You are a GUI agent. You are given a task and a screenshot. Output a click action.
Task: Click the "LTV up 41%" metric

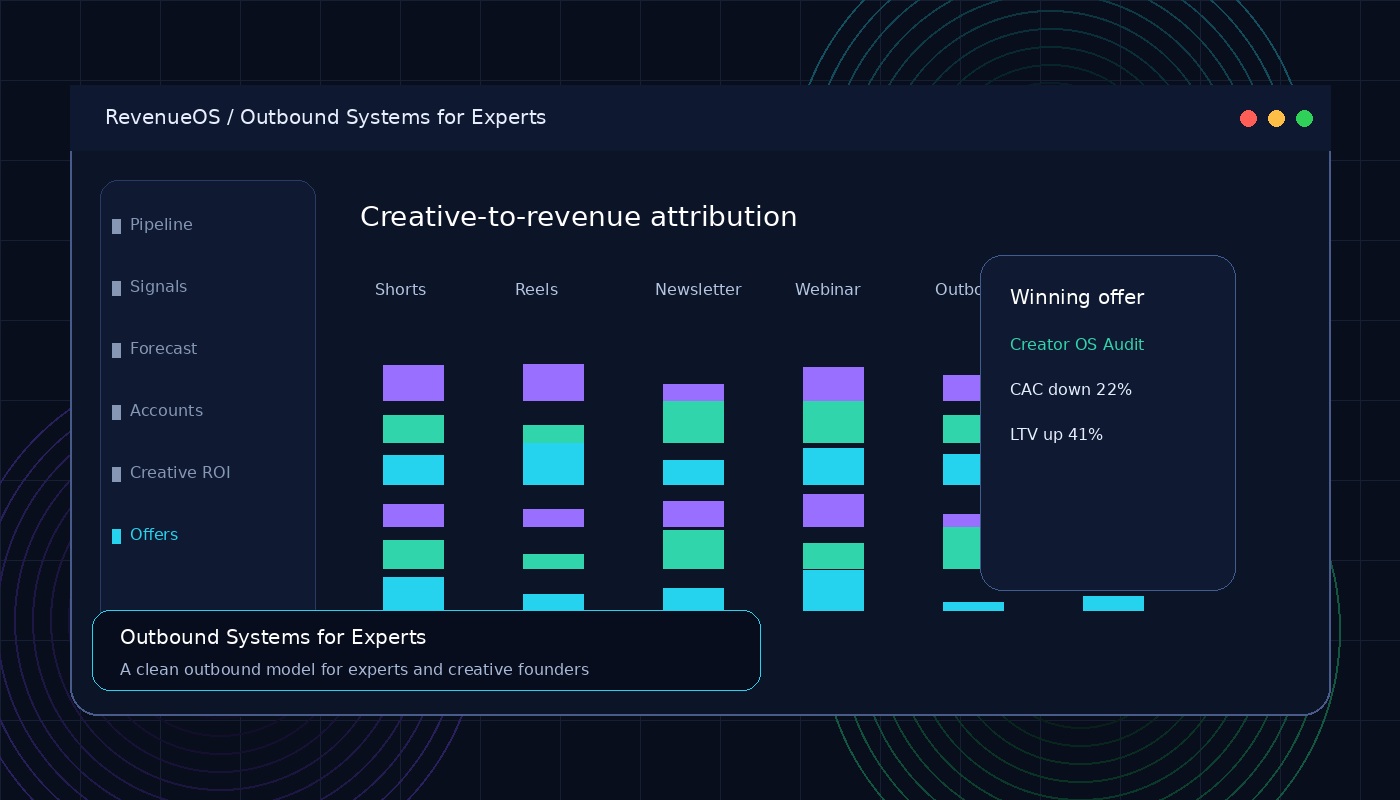1056,435
